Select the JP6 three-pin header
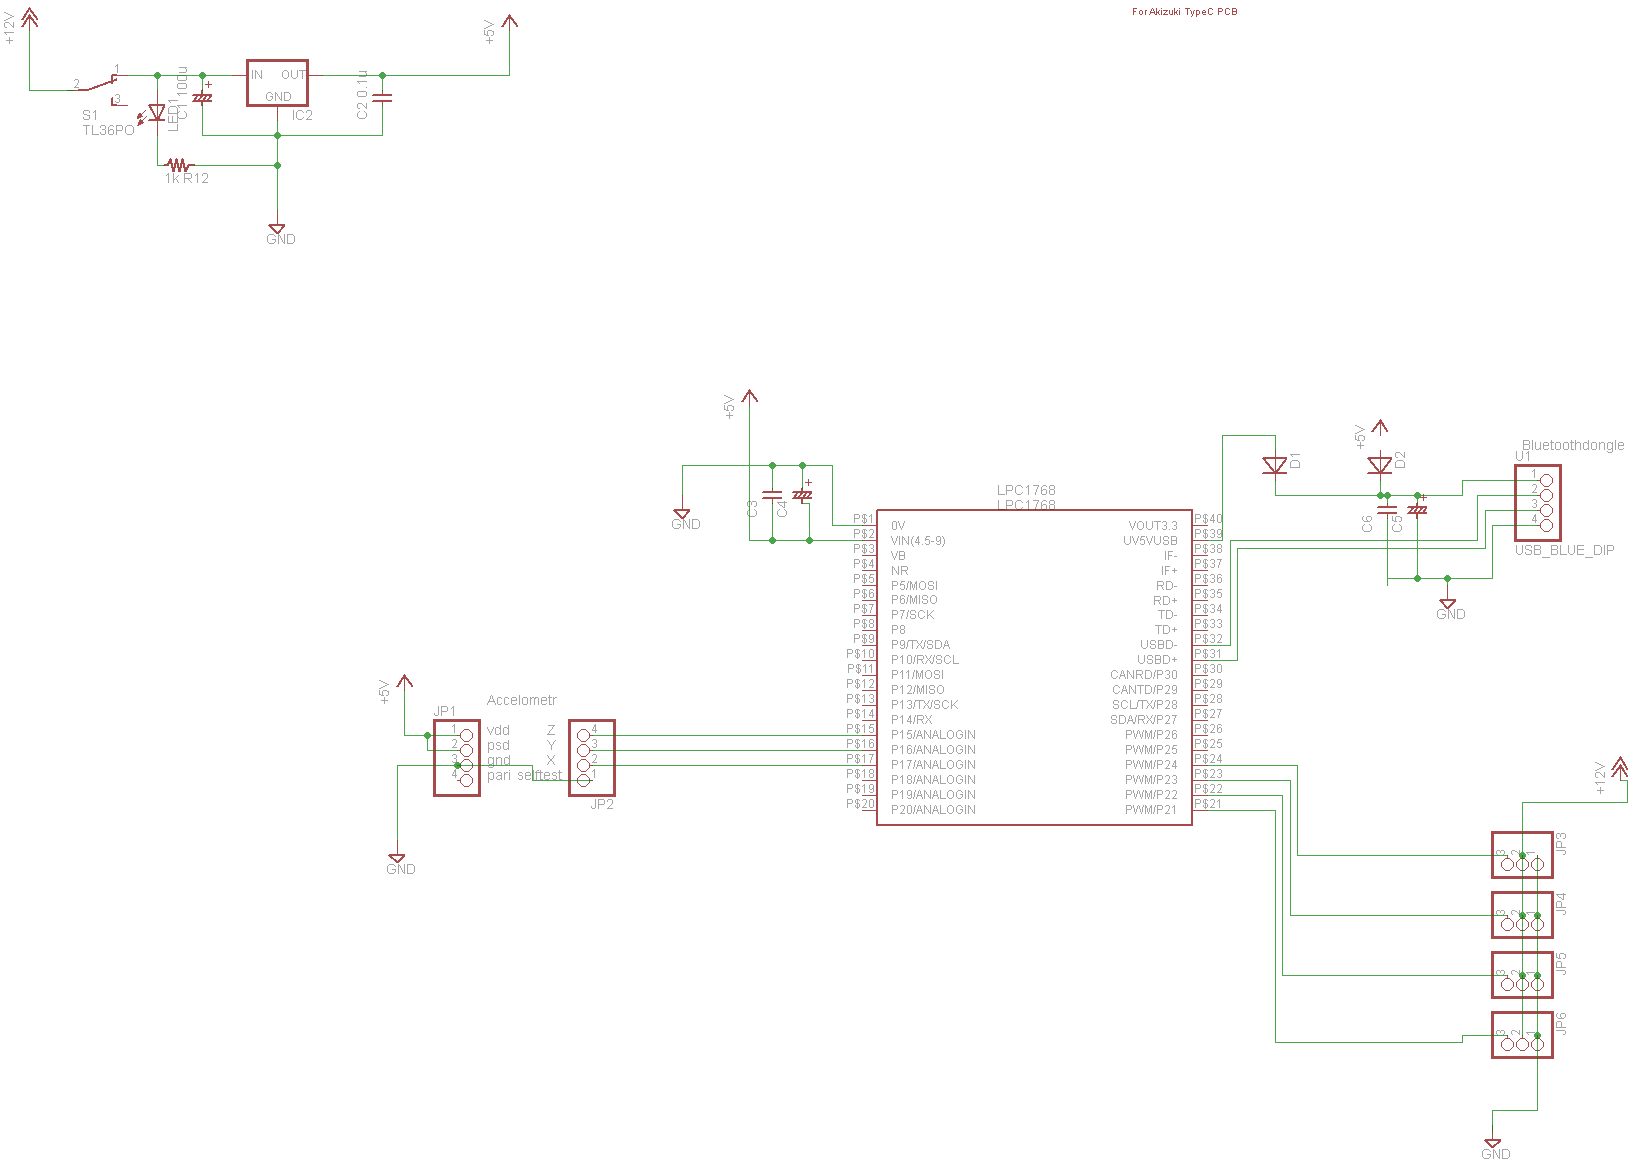This screenshot has height=1164, width=1636. (1522, 1035)
